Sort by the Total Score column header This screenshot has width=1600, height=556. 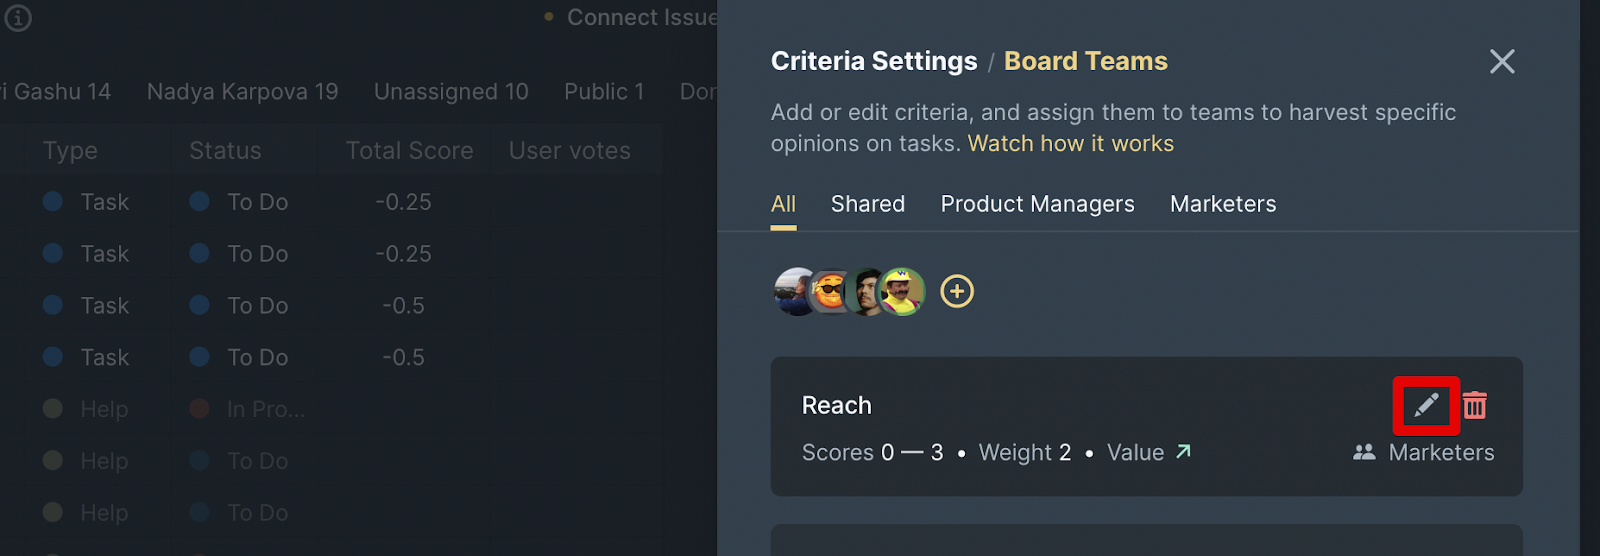409,151
